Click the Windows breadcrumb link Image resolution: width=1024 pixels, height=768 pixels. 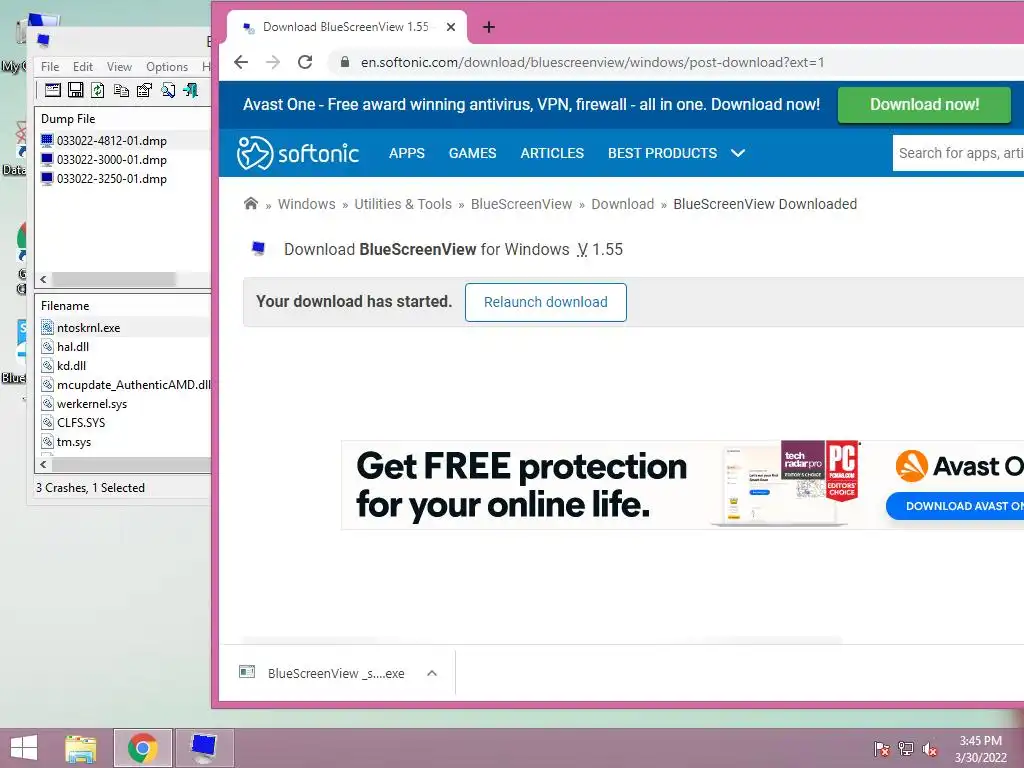click(306, 204)
